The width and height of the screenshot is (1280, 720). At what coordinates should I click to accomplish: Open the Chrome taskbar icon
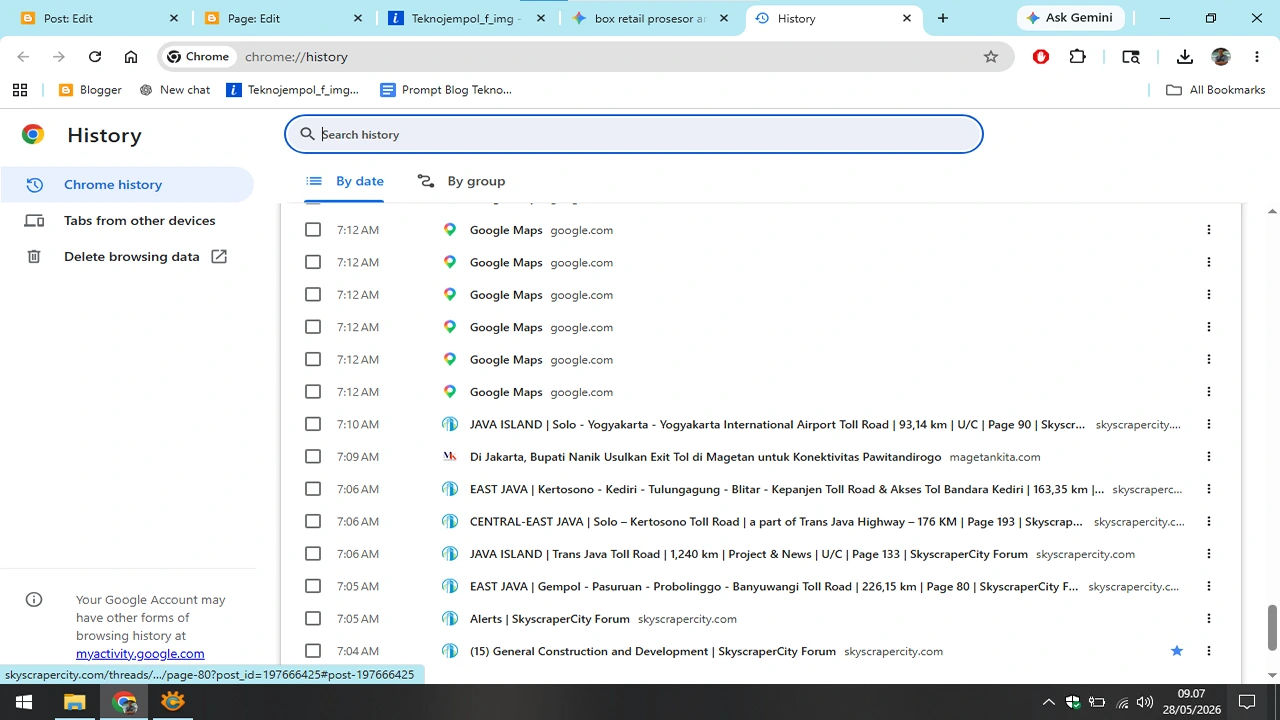click(x=124, y=702)
